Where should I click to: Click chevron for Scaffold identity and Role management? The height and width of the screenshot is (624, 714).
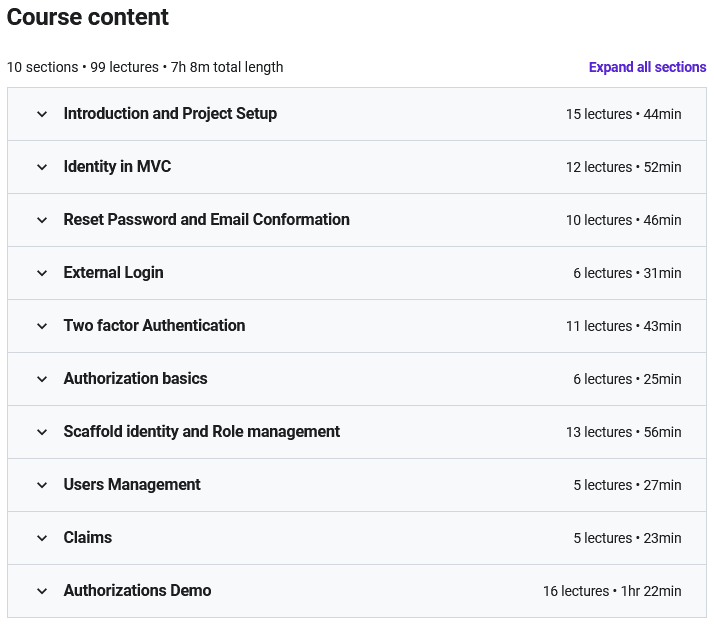(x=42, y=432)
